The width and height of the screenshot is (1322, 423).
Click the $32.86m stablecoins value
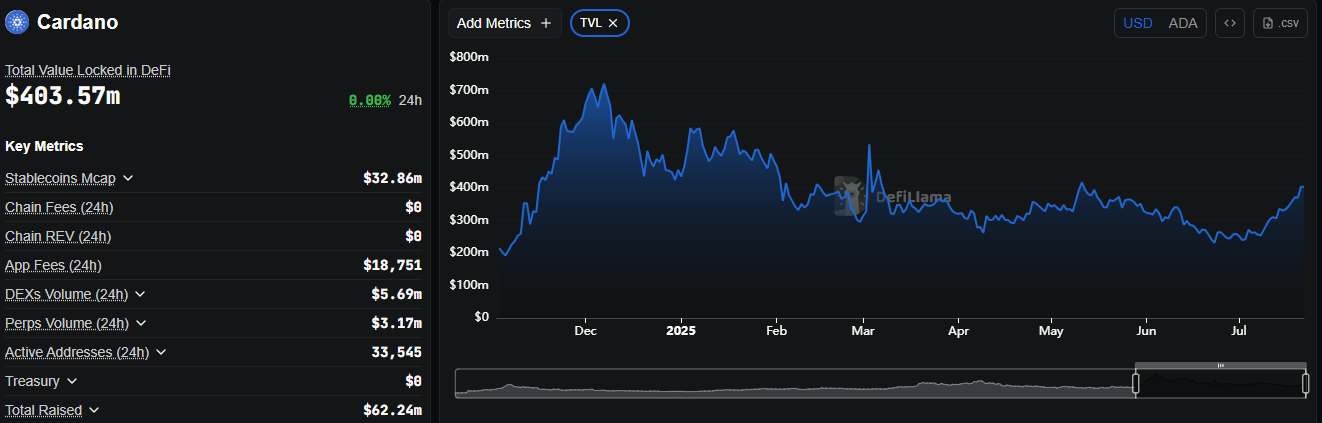tap(392, 178)
